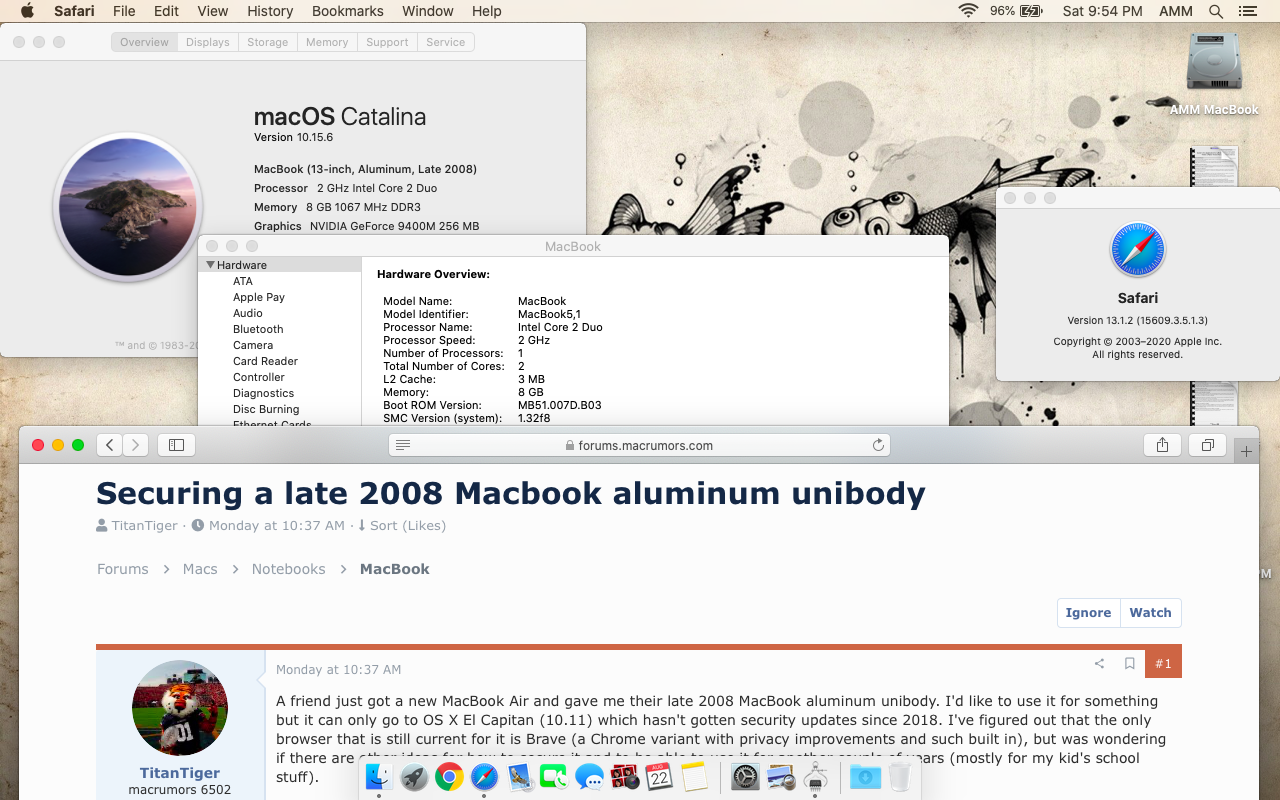Image resolution: width=1280 pixels, height=800 pixels.
Task: Open the Downloads folder in the Dock
Action: 865,776
